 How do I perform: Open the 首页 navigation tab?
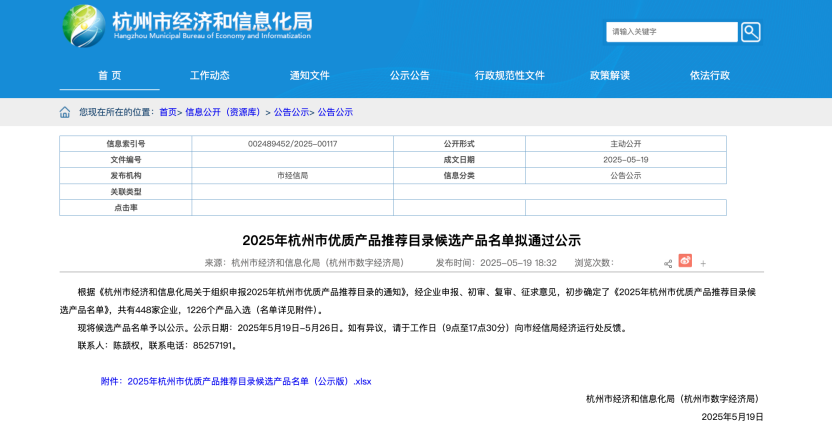109,75
